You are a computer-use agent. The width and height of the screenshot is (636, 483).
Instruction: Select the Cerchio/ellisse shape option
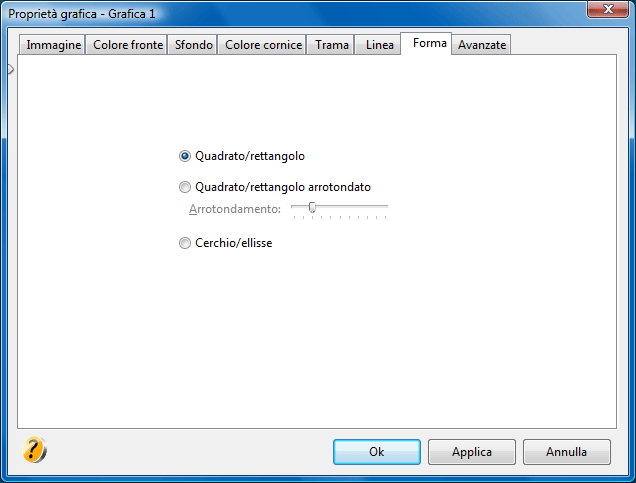tap(185, 243)
